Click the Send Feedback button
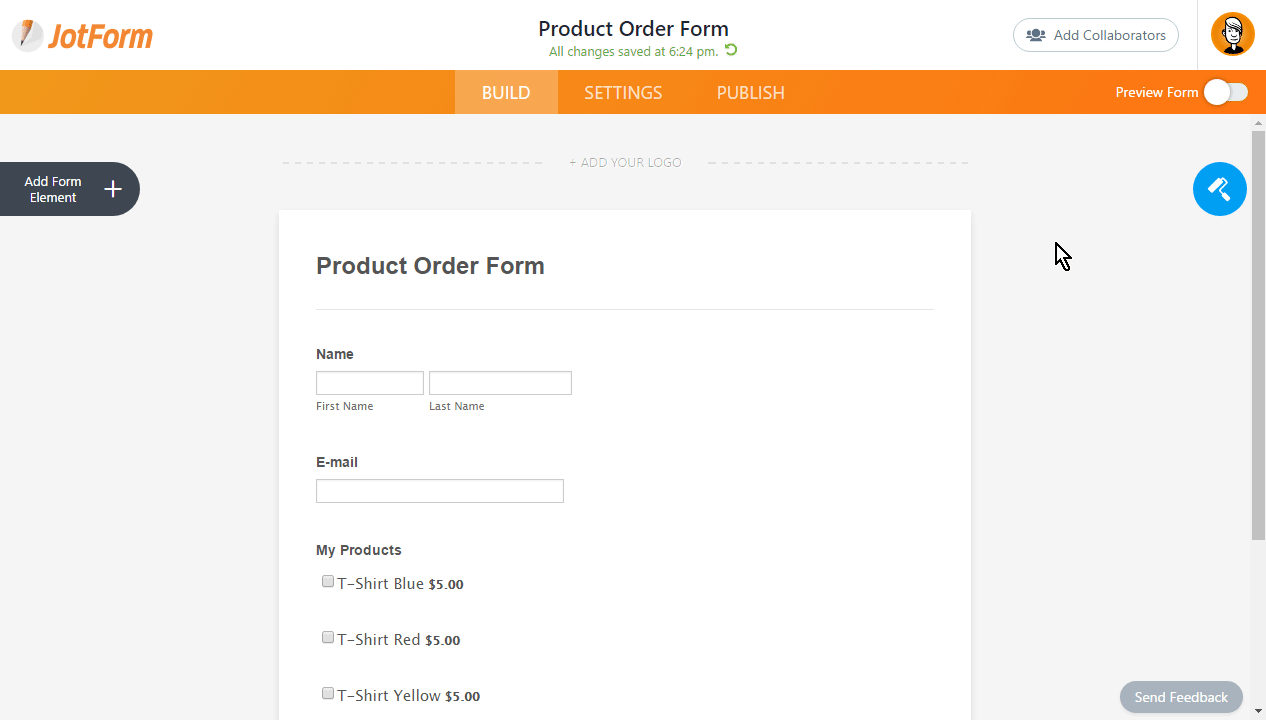1266x720 pixels. pos(1181,697)
